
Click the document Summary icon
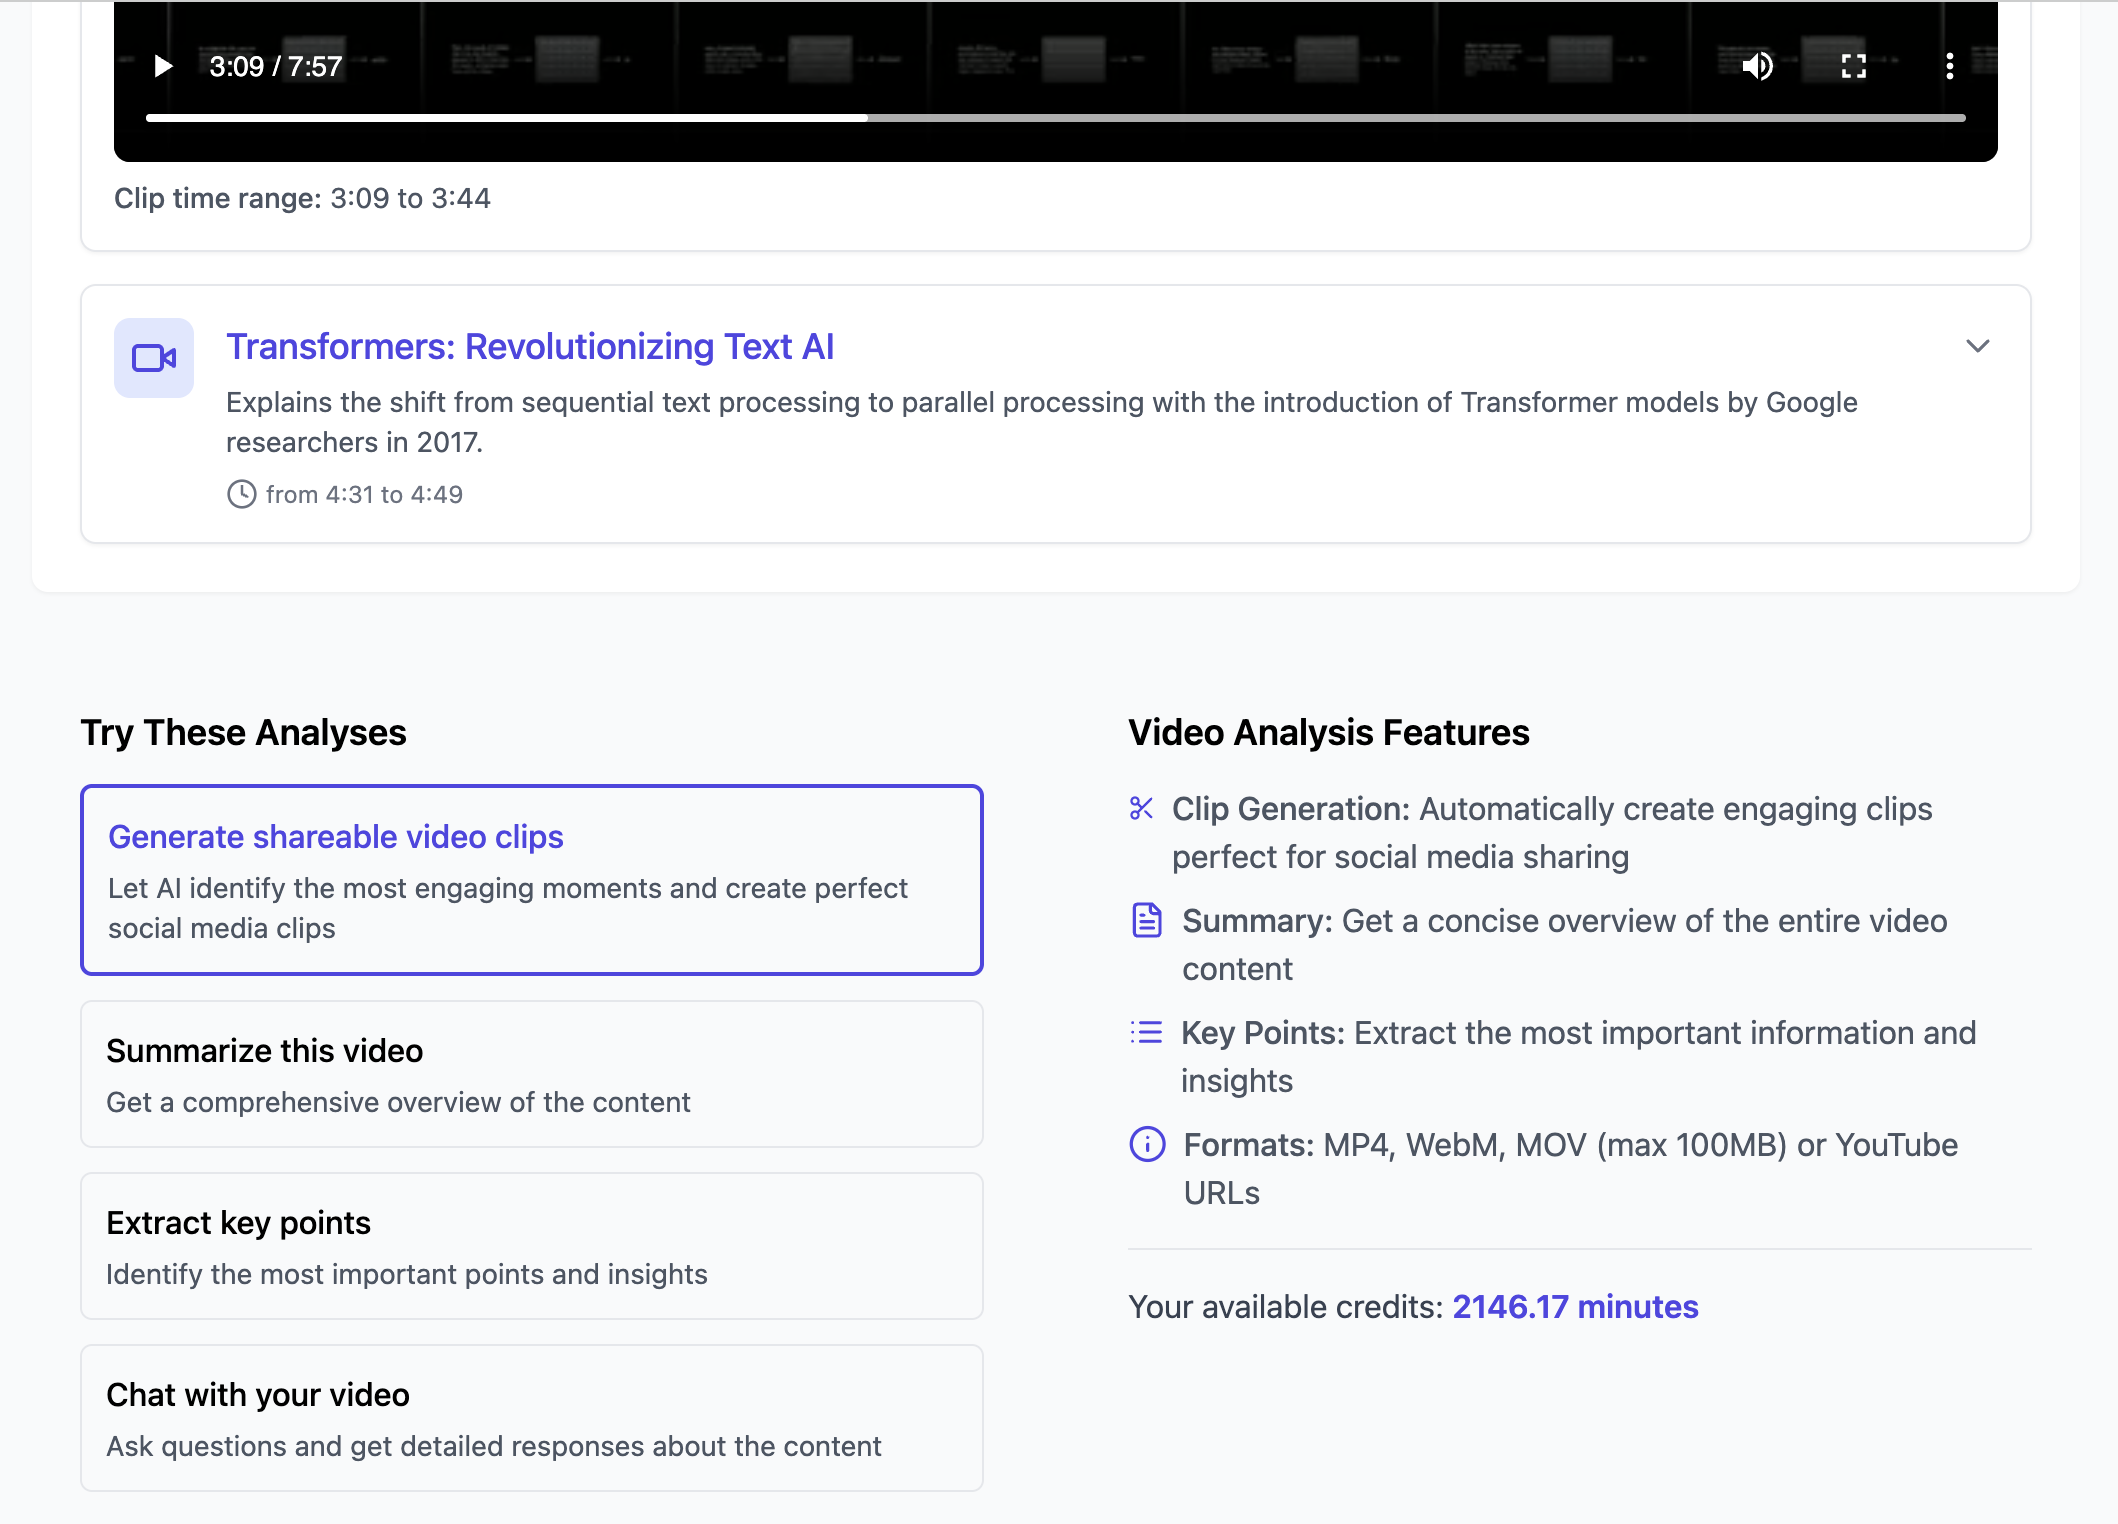pos(1146,920)
